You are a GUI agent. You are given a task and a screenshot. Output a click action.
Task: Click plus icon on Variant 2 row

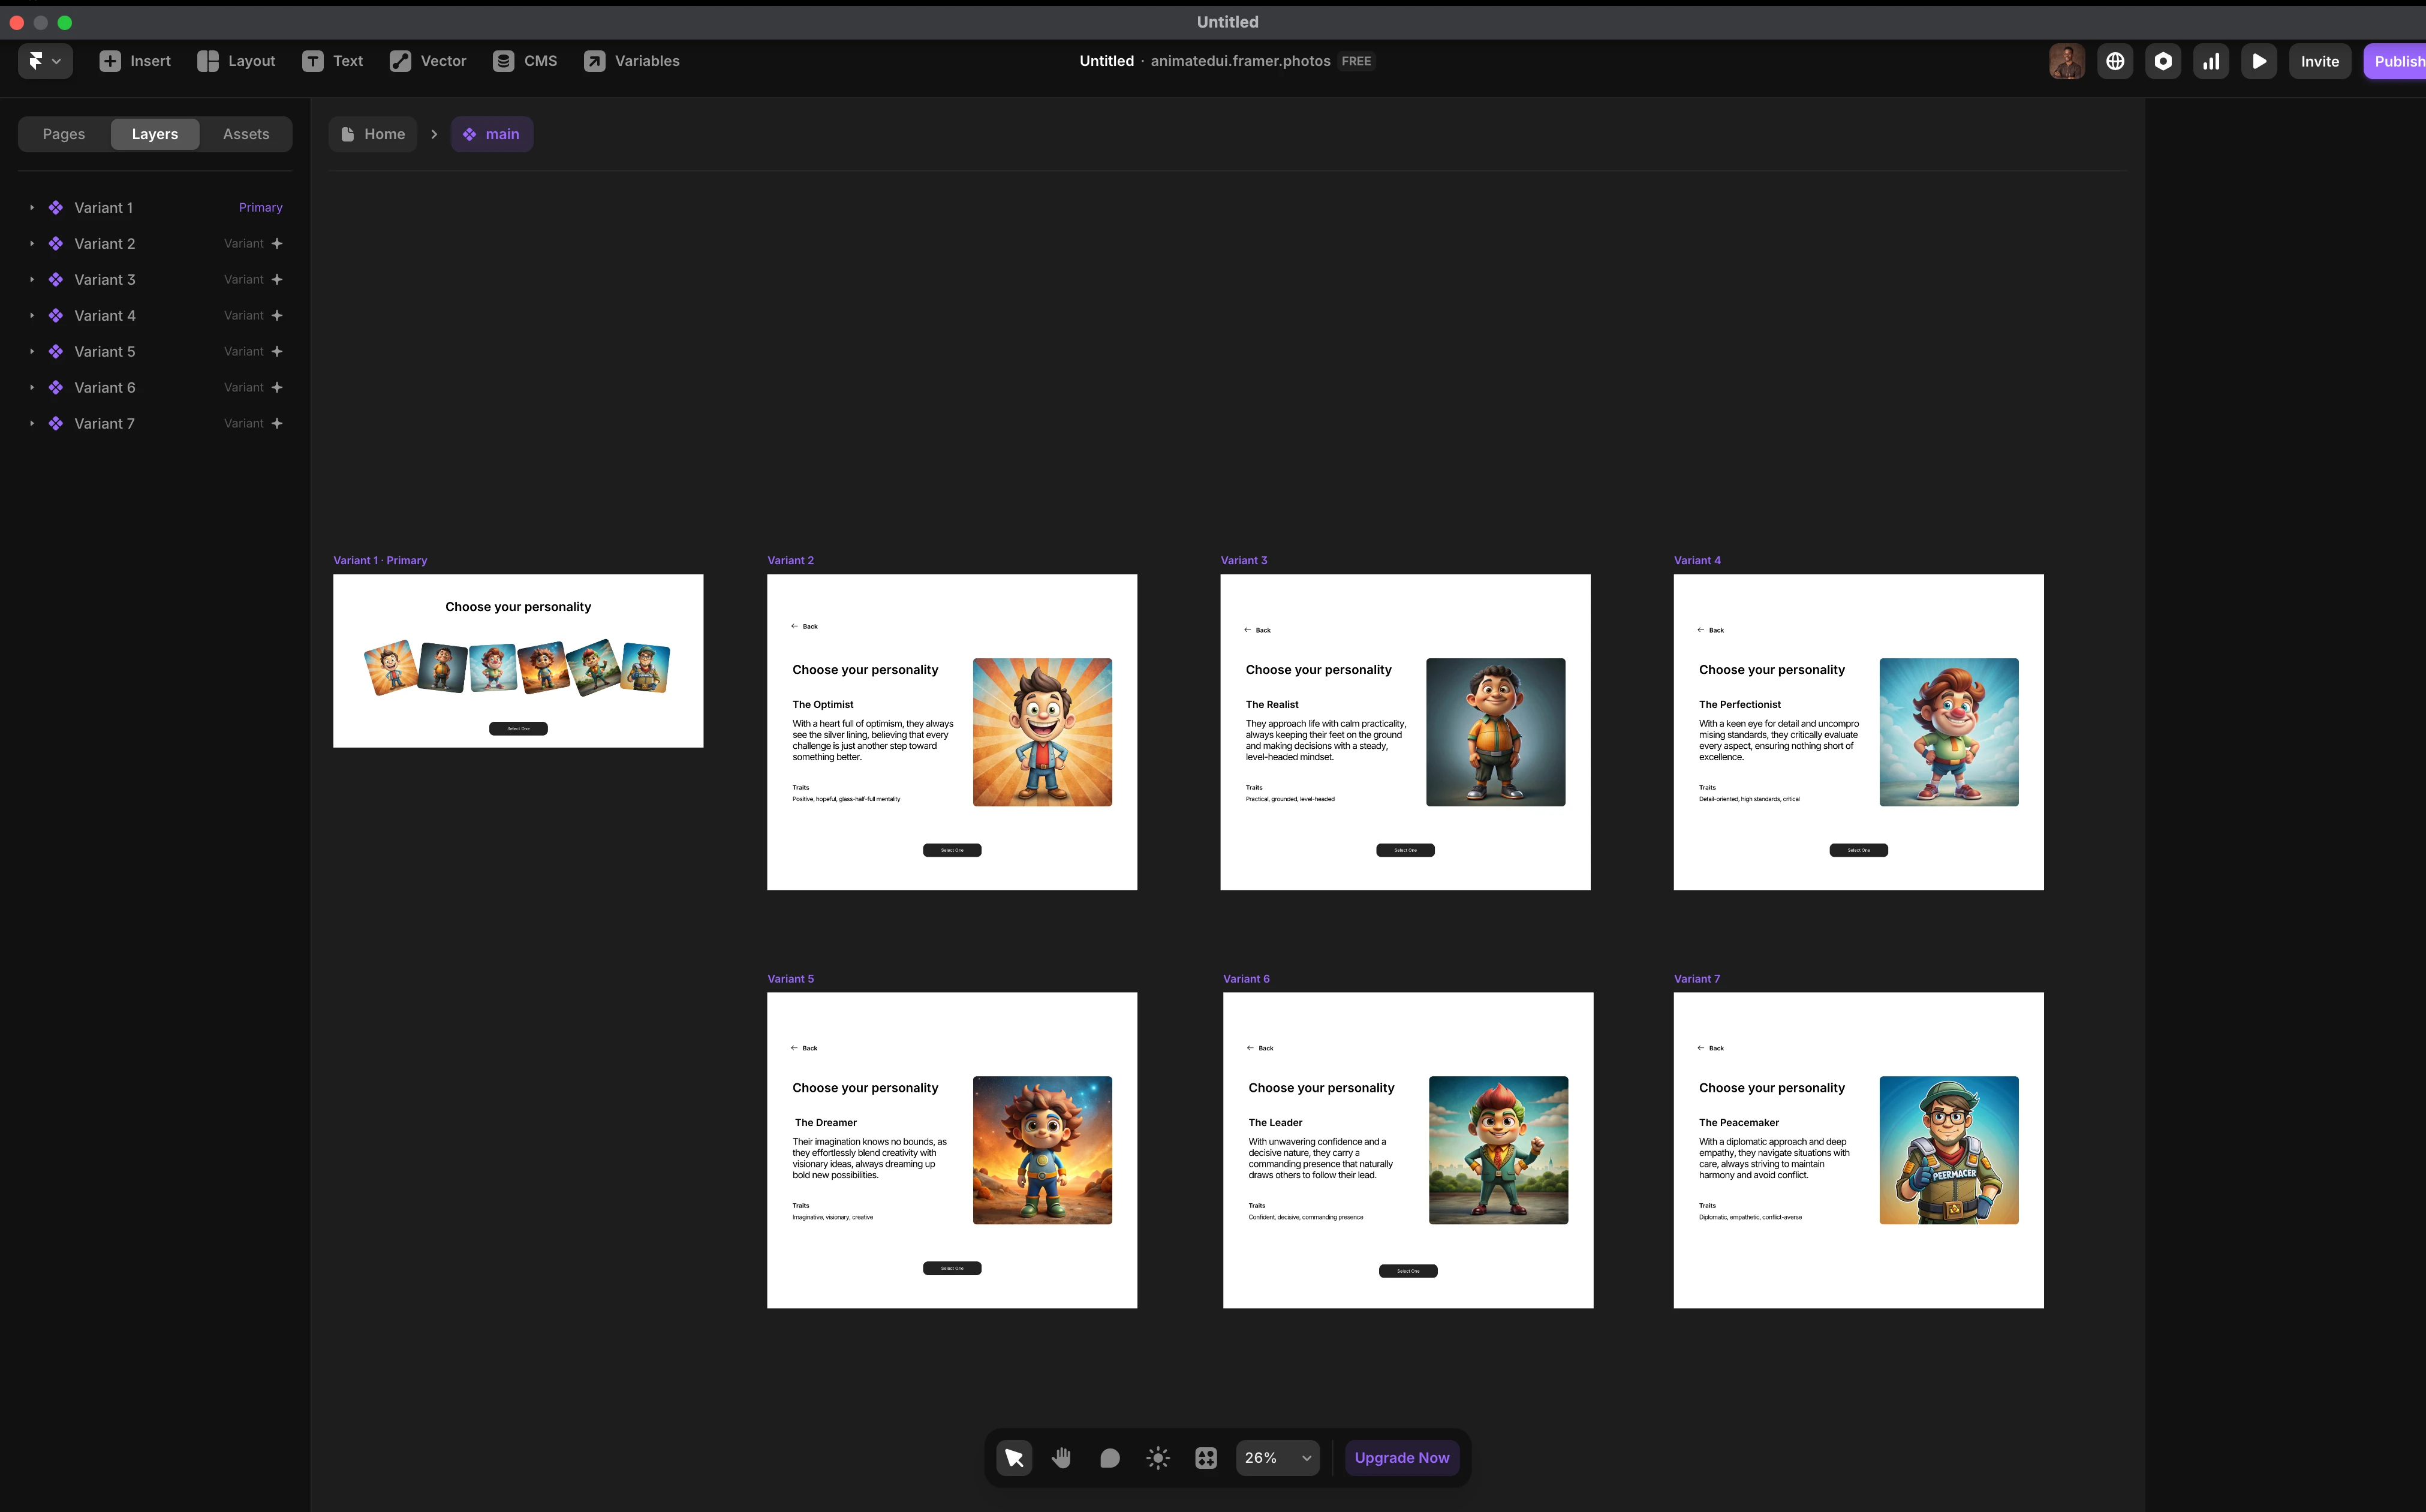point(277,244)
